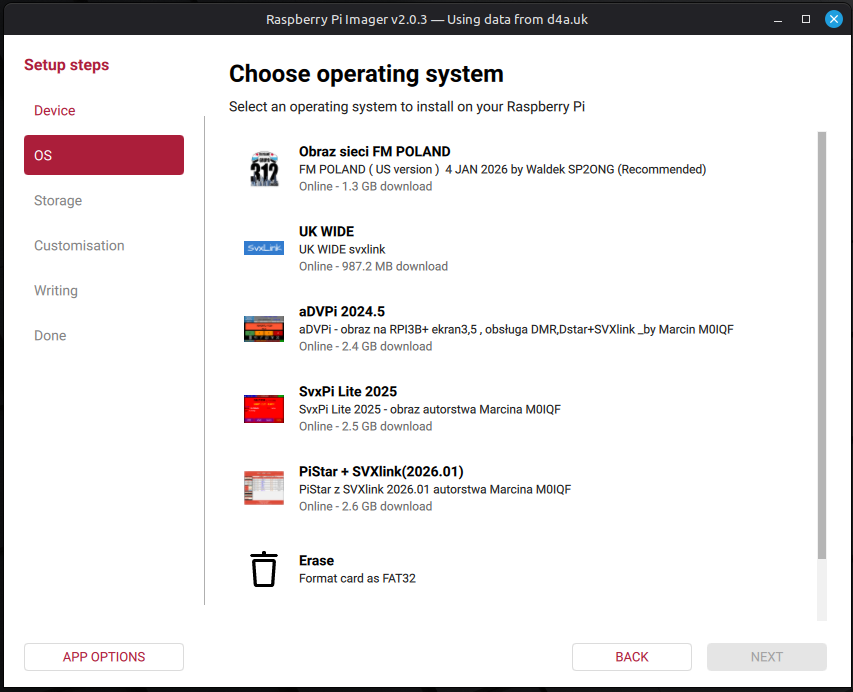This screenshot has width=853, height=692.
Task: Close the Raspberry Pi Imager window
Action: coord(833,19)
